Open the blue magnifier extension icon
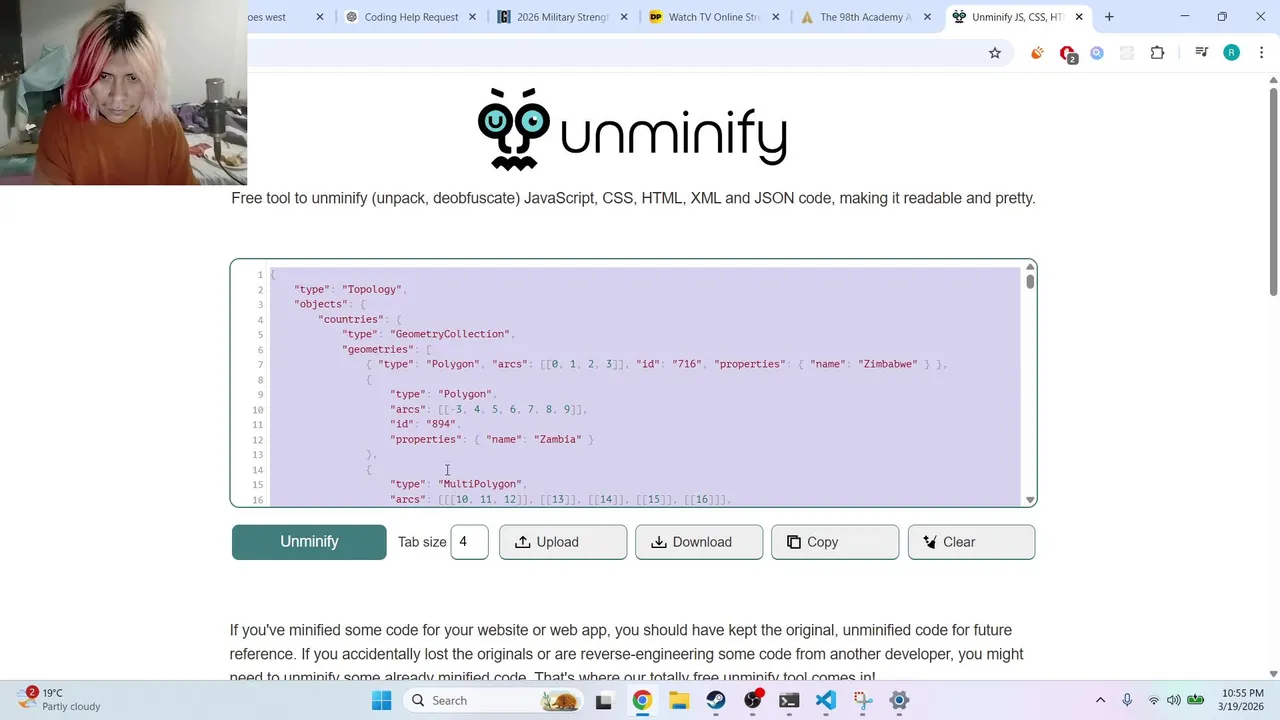1280x720 pixels. coord(1097,53)
